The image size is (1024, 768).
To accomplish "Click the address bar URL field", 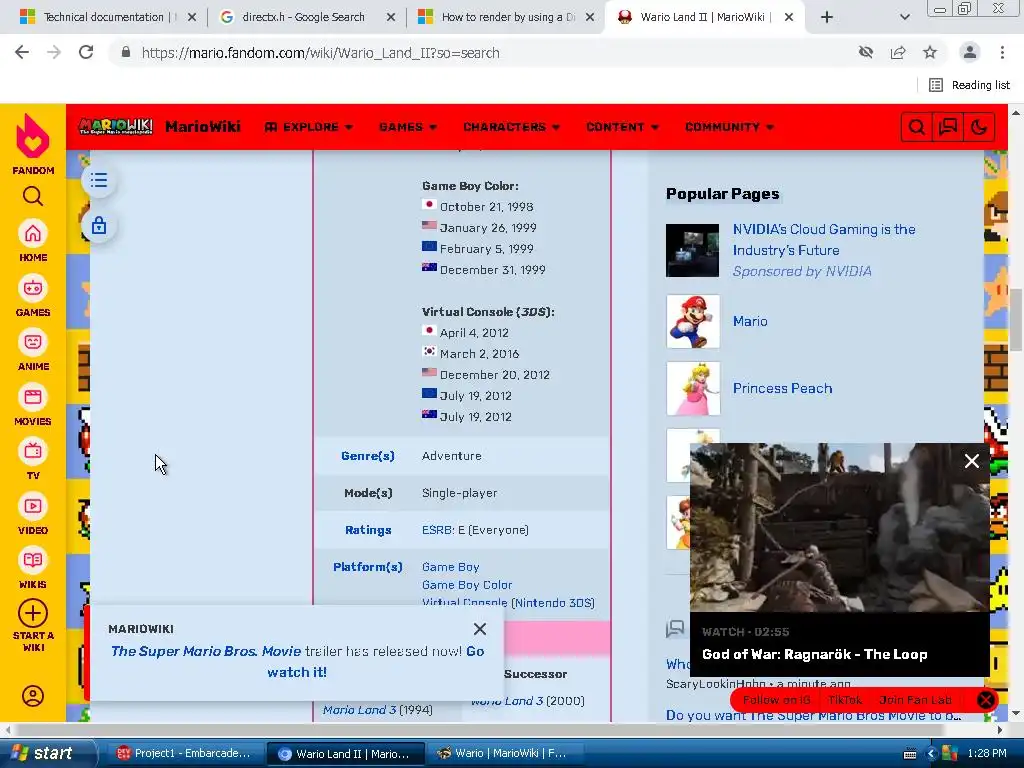I will (483, 53).
